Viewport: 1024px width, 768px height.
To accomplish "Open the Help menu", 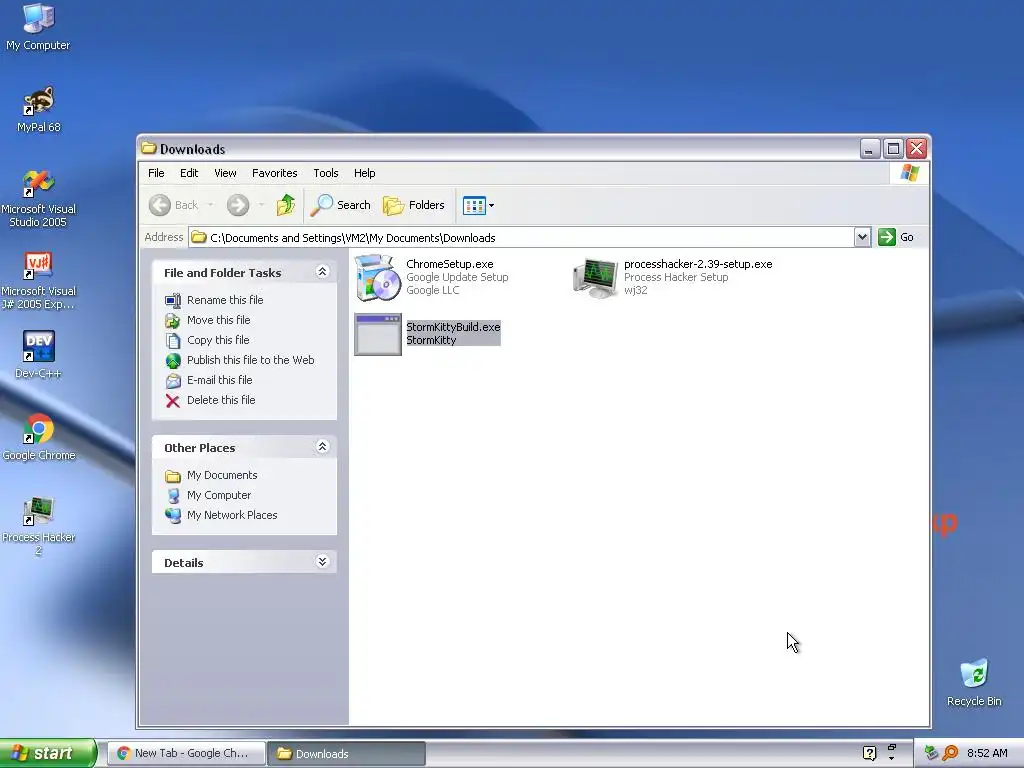I will click(x=364, y=173).
